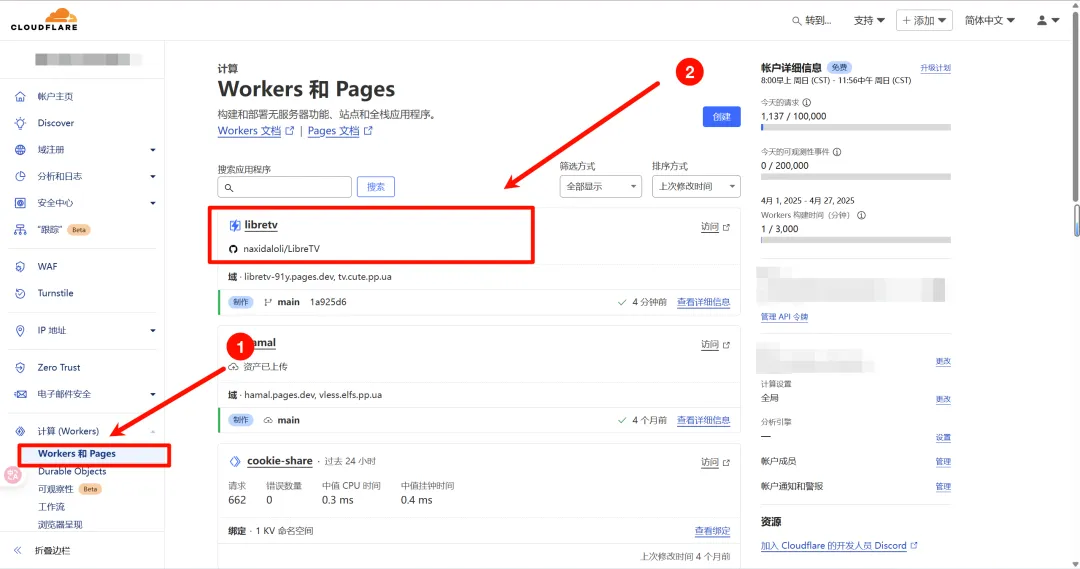This screenshot has height=569, width=1080.
Task: Open the Support dropdown in top bar
Action: point(869,21)
